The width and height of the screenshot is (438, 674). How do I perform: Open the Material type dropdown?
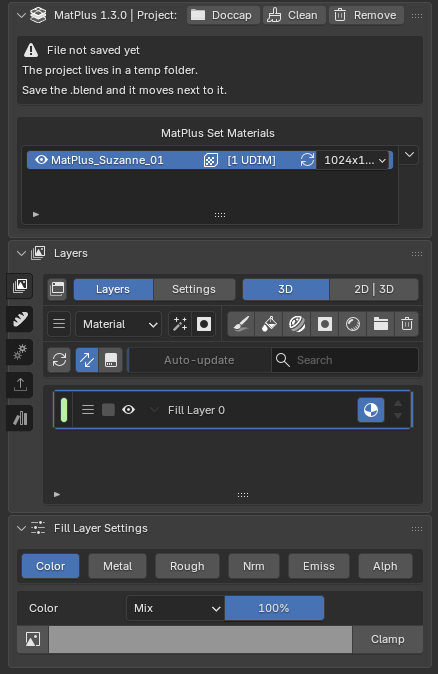tap(118, 324)
